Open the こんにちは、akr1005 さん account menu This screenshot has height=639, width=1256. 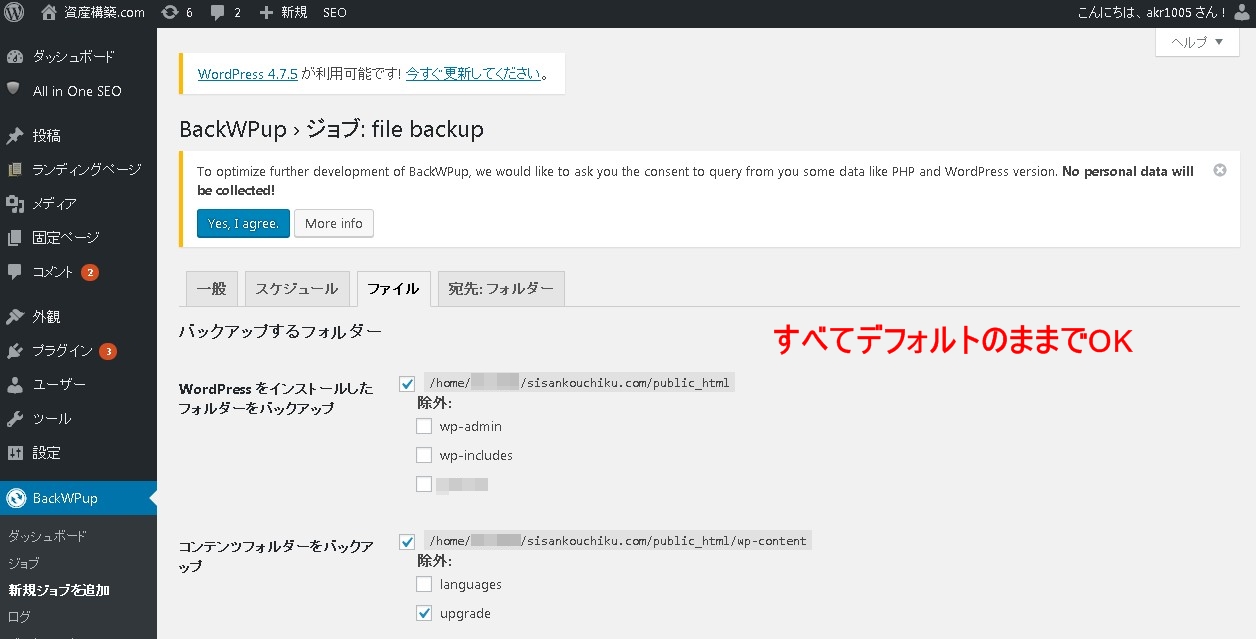point(1151,13)
